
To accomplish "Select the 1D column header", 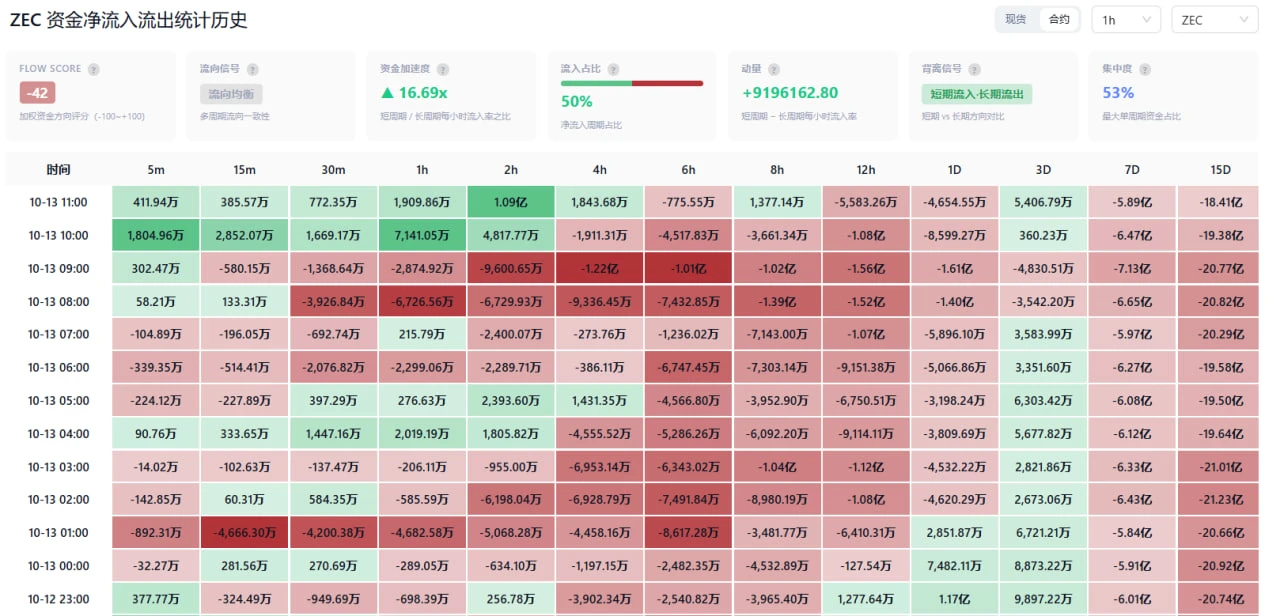I will coord(955,169).
